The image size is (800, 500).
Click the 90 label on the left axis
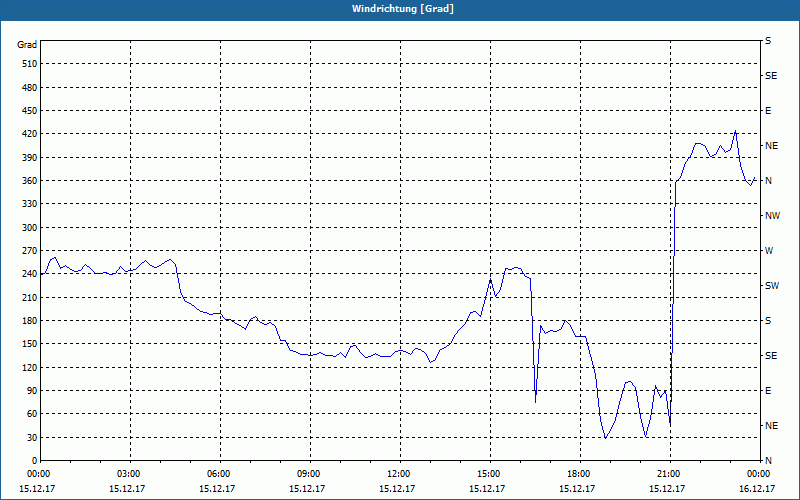[32, 391]
